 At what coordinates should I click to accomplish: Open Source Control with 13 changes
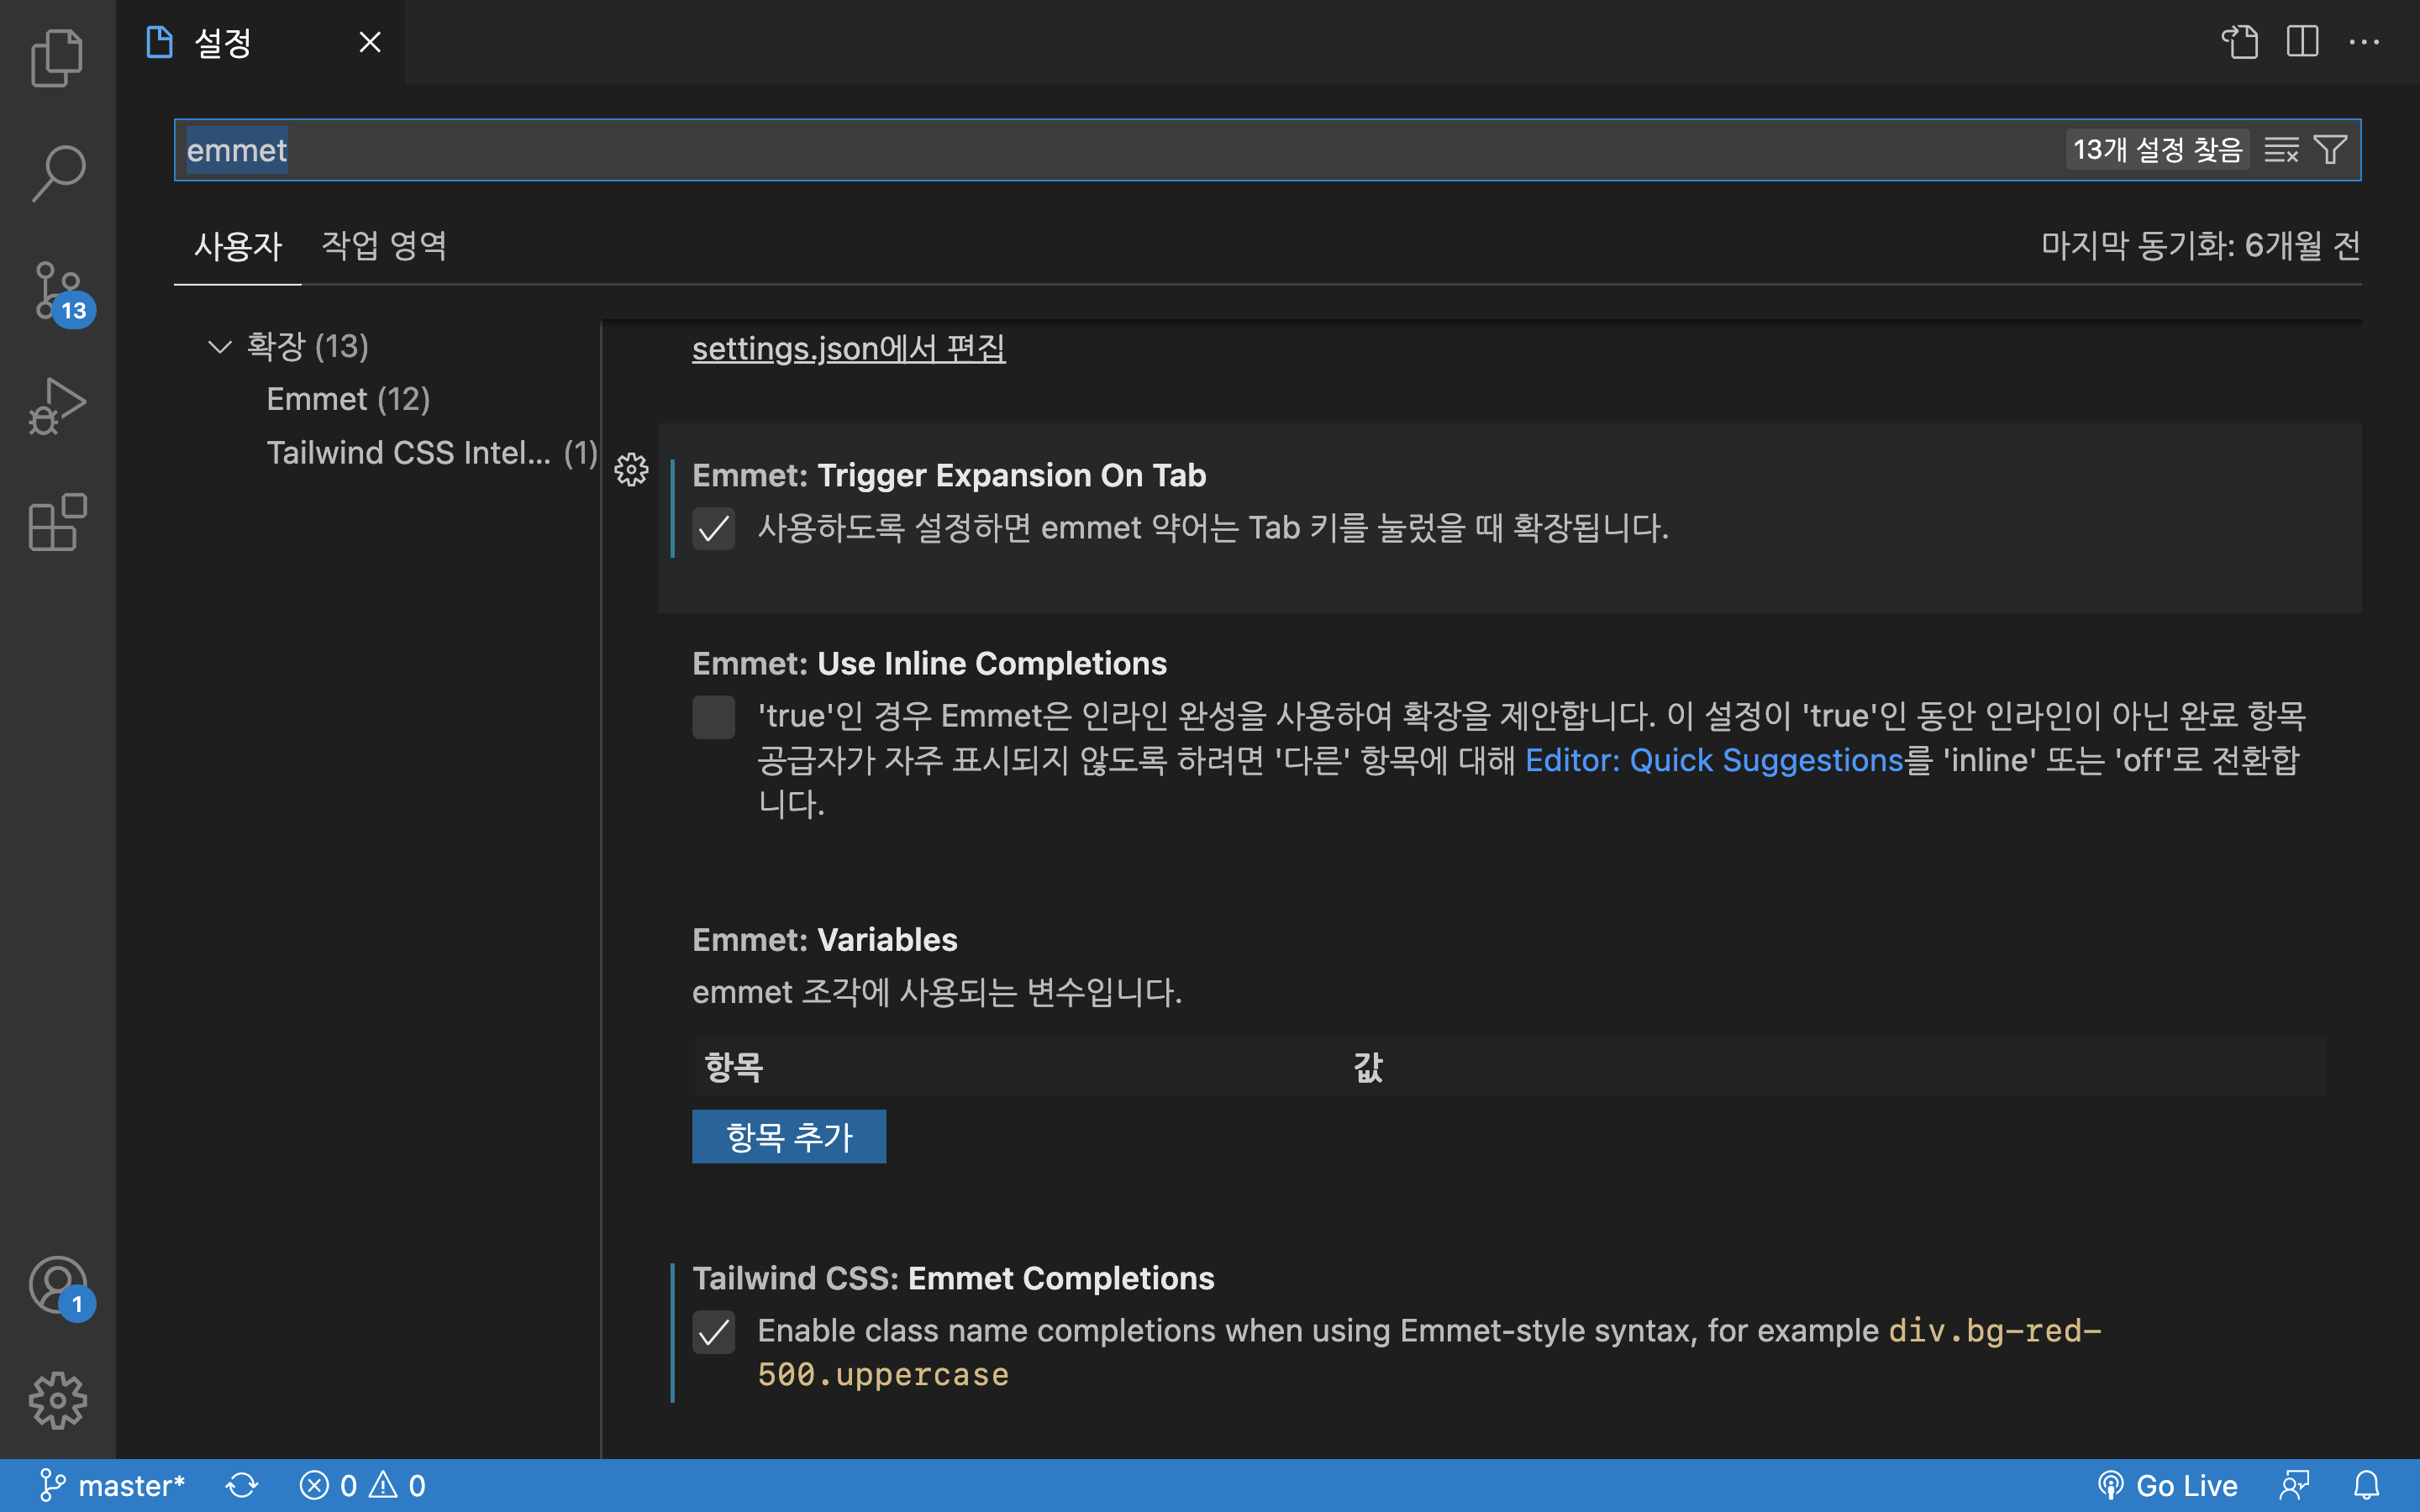point(57,291)
